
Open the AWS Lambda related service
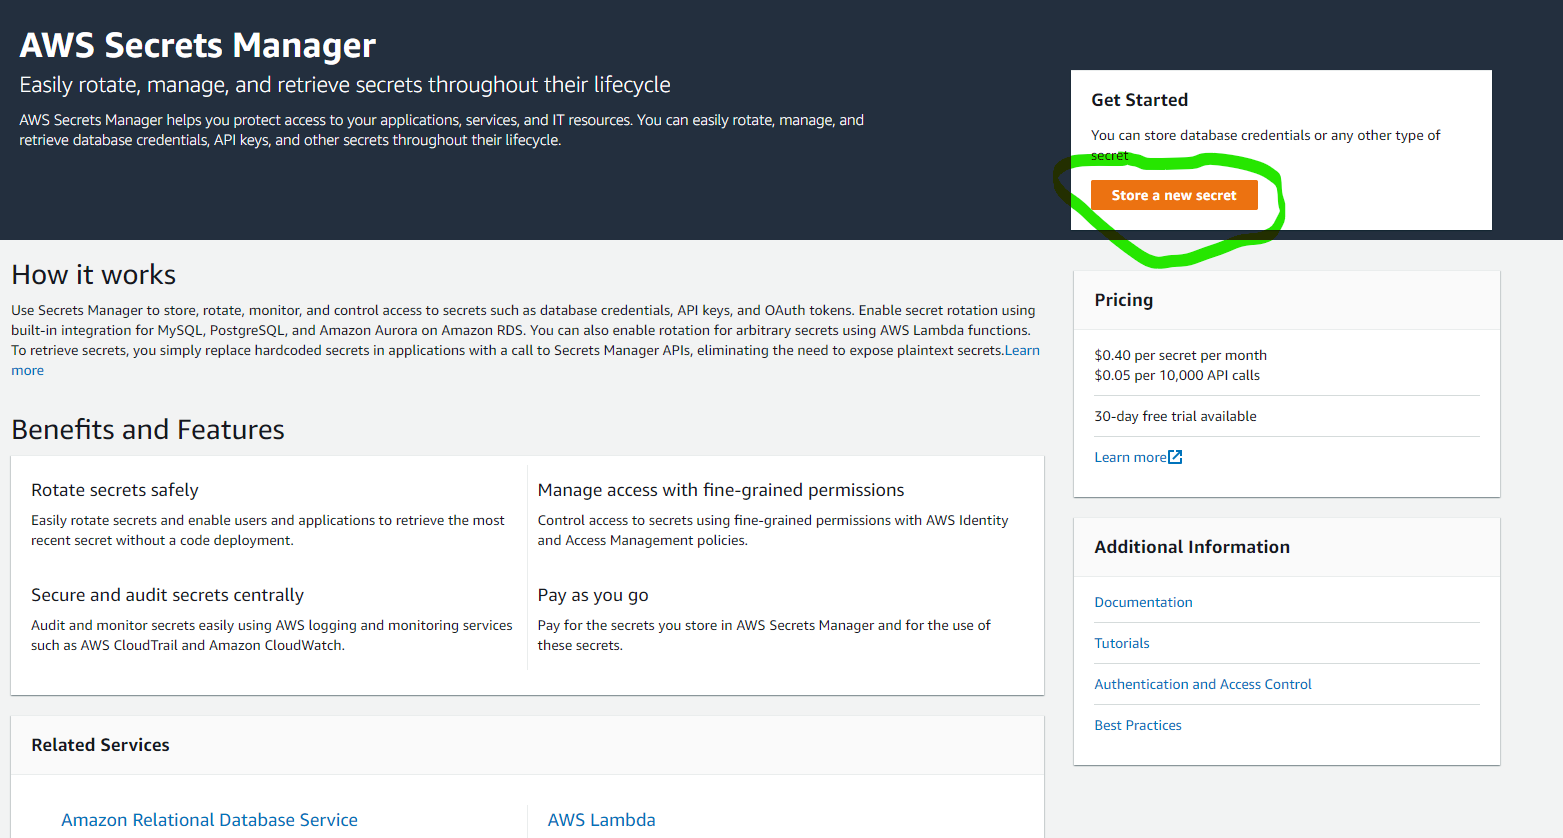pyautogui.click(x=601, y=819)
